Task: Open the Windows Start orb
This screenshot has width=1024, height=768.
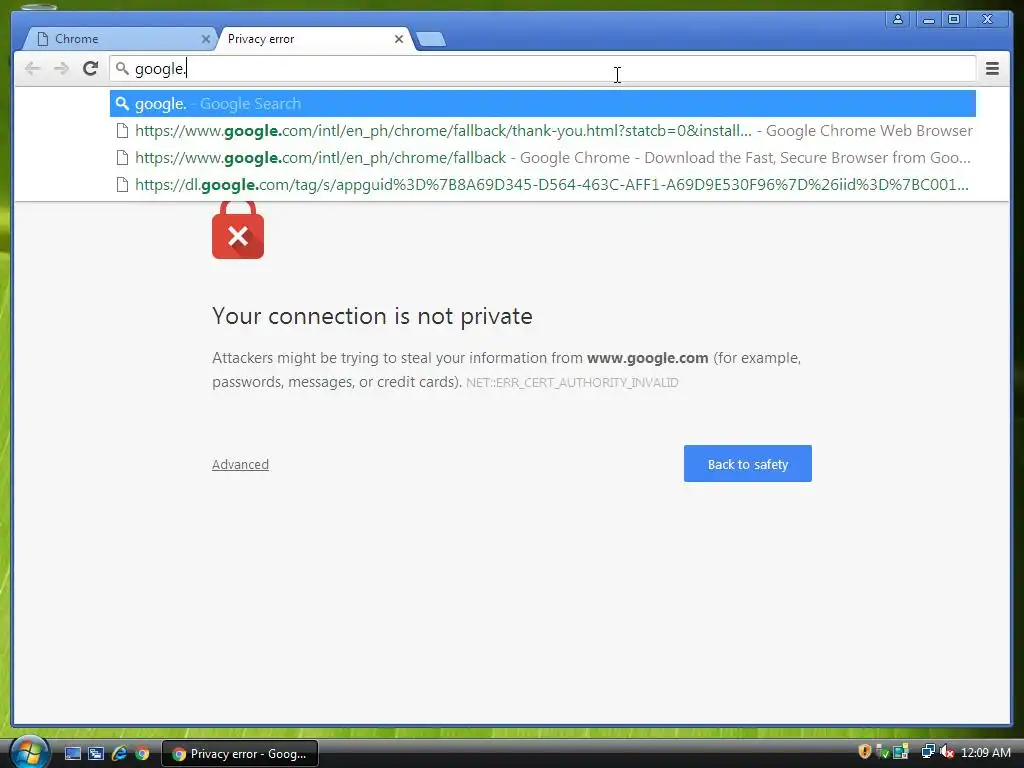Action: [28, 752]
